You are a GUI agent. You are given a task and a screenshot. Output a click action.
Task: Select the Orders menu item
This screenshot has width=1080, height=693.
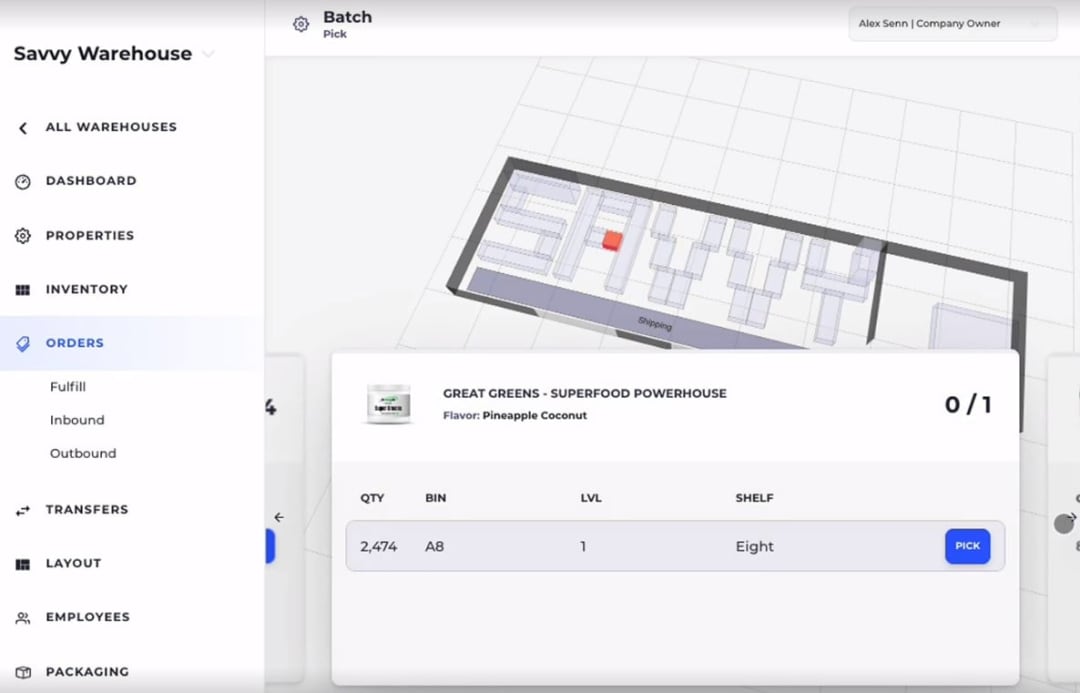click(x=74, y=343)
